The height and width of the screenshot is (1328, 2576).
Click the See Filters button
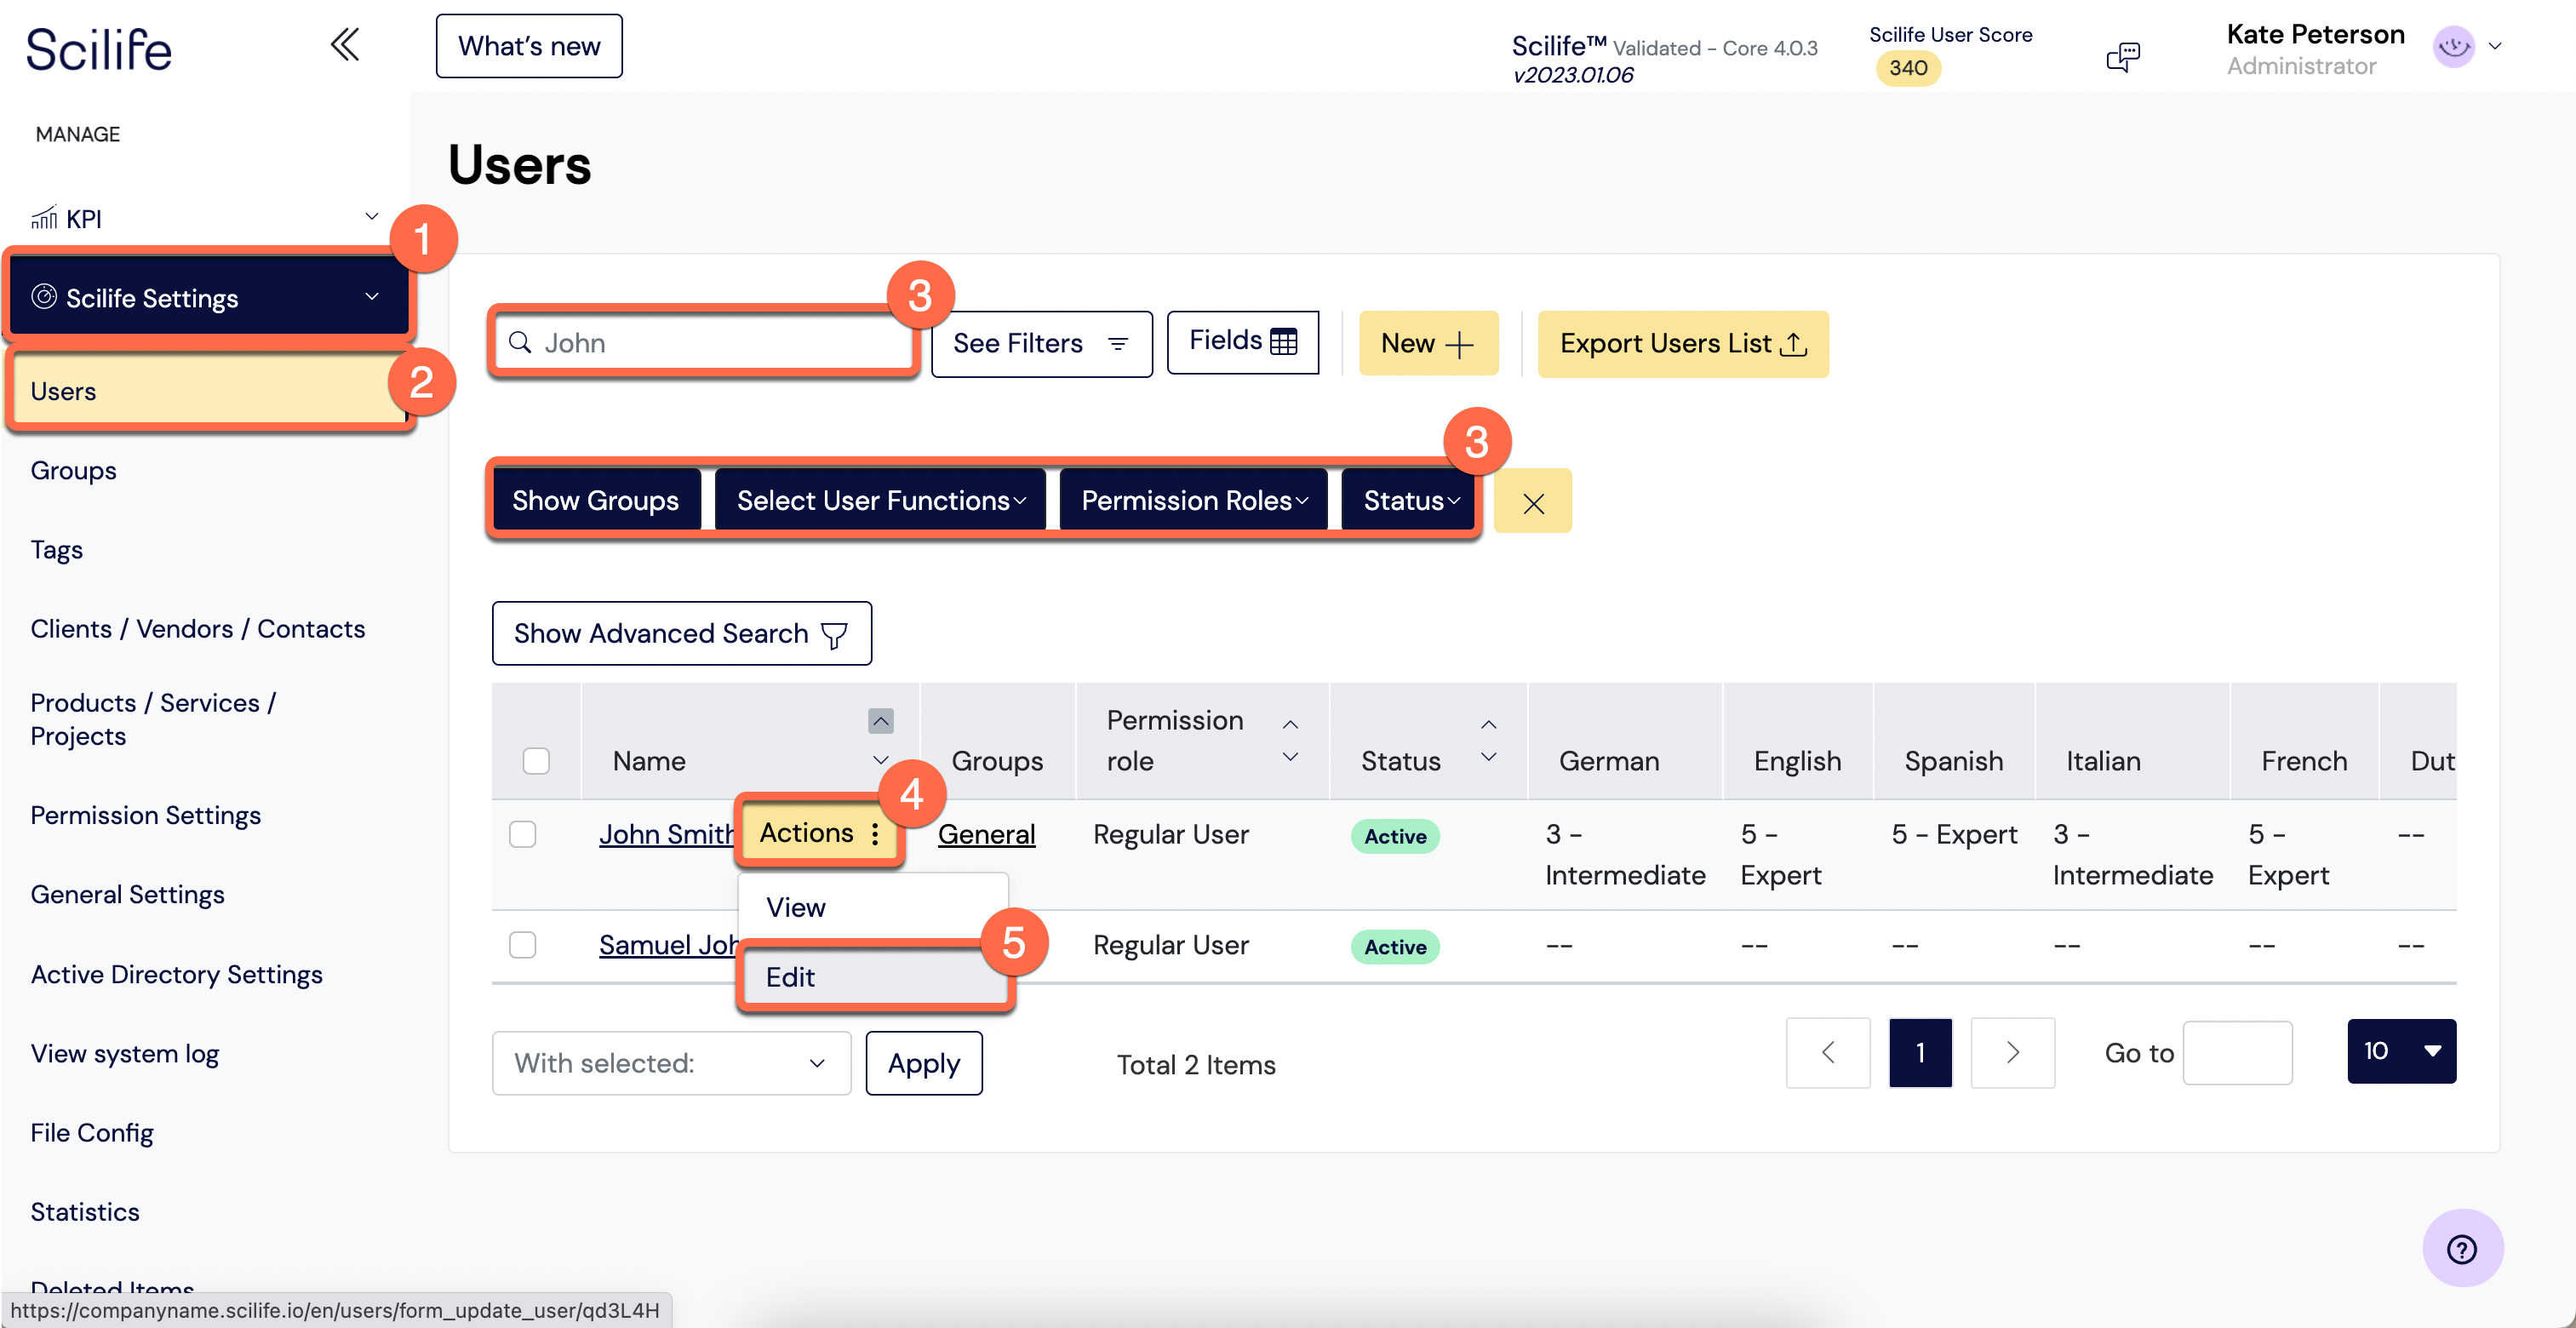[x=1041, y=343]
